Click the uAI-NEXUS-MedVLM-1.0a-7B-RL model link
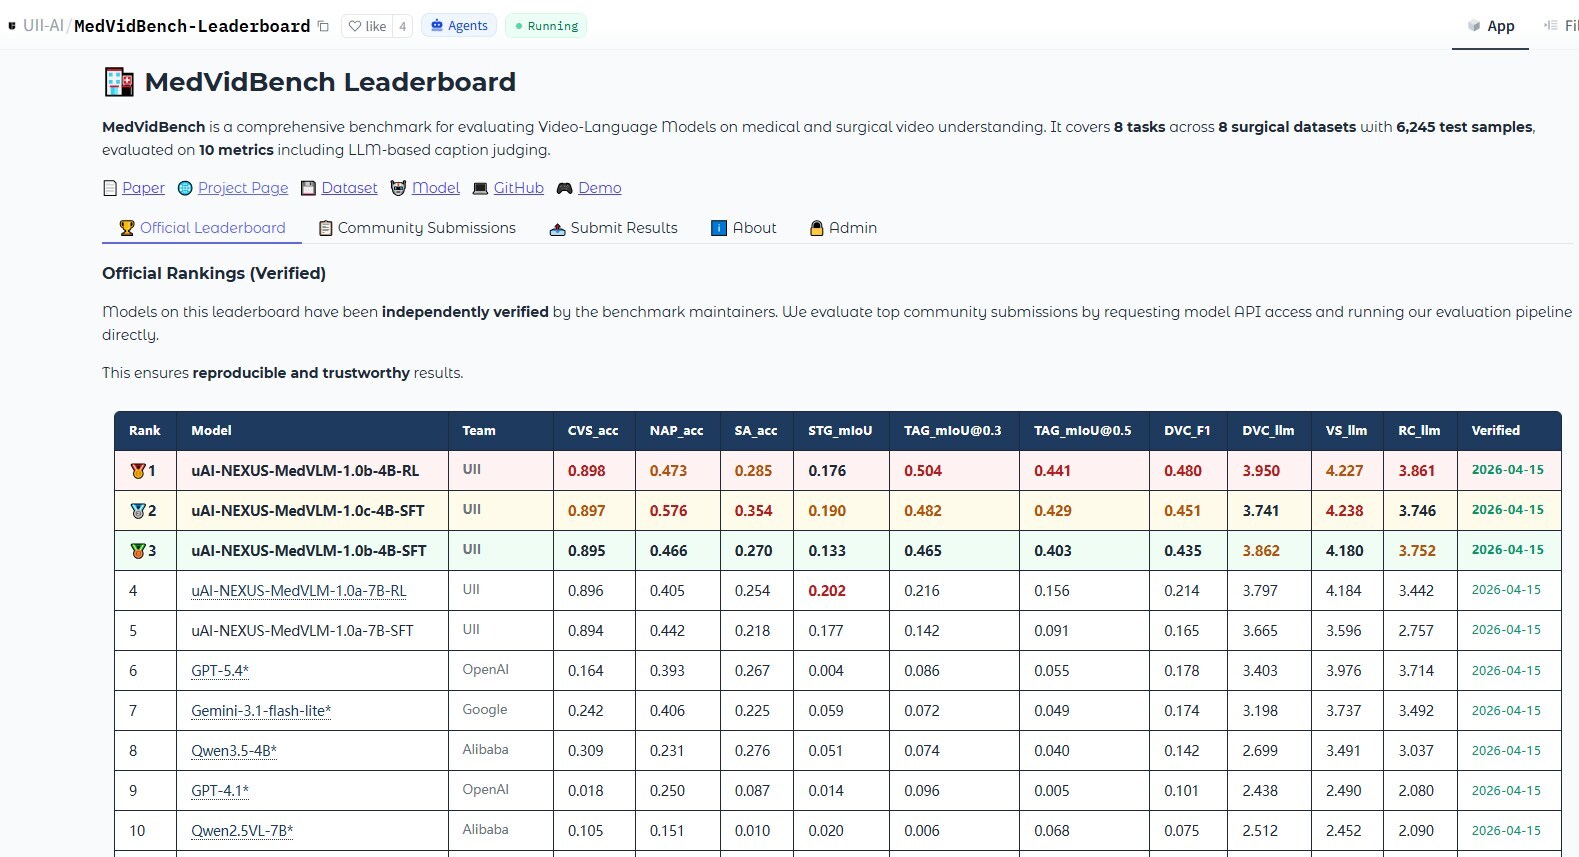1579x857 pixels. [298, 591]
